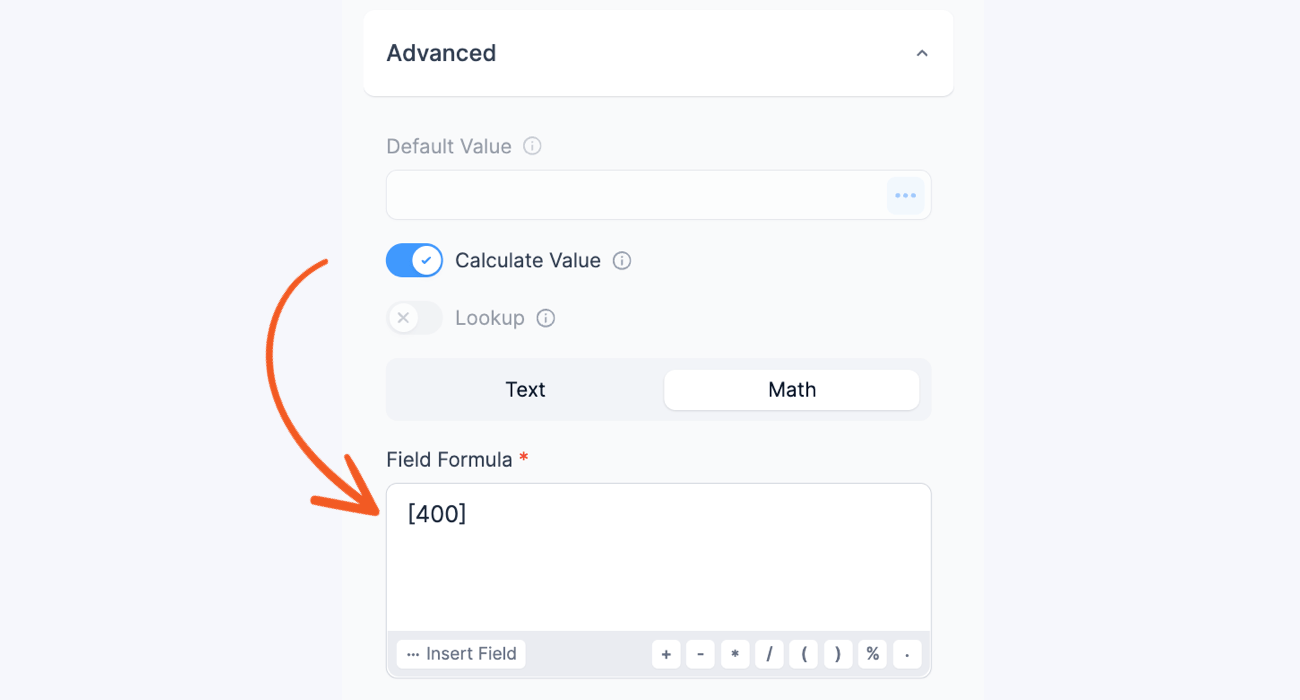Viewport: 1300px width, 700px height.
Task: Collapse the Advanced section
Action: coord(921,53)
